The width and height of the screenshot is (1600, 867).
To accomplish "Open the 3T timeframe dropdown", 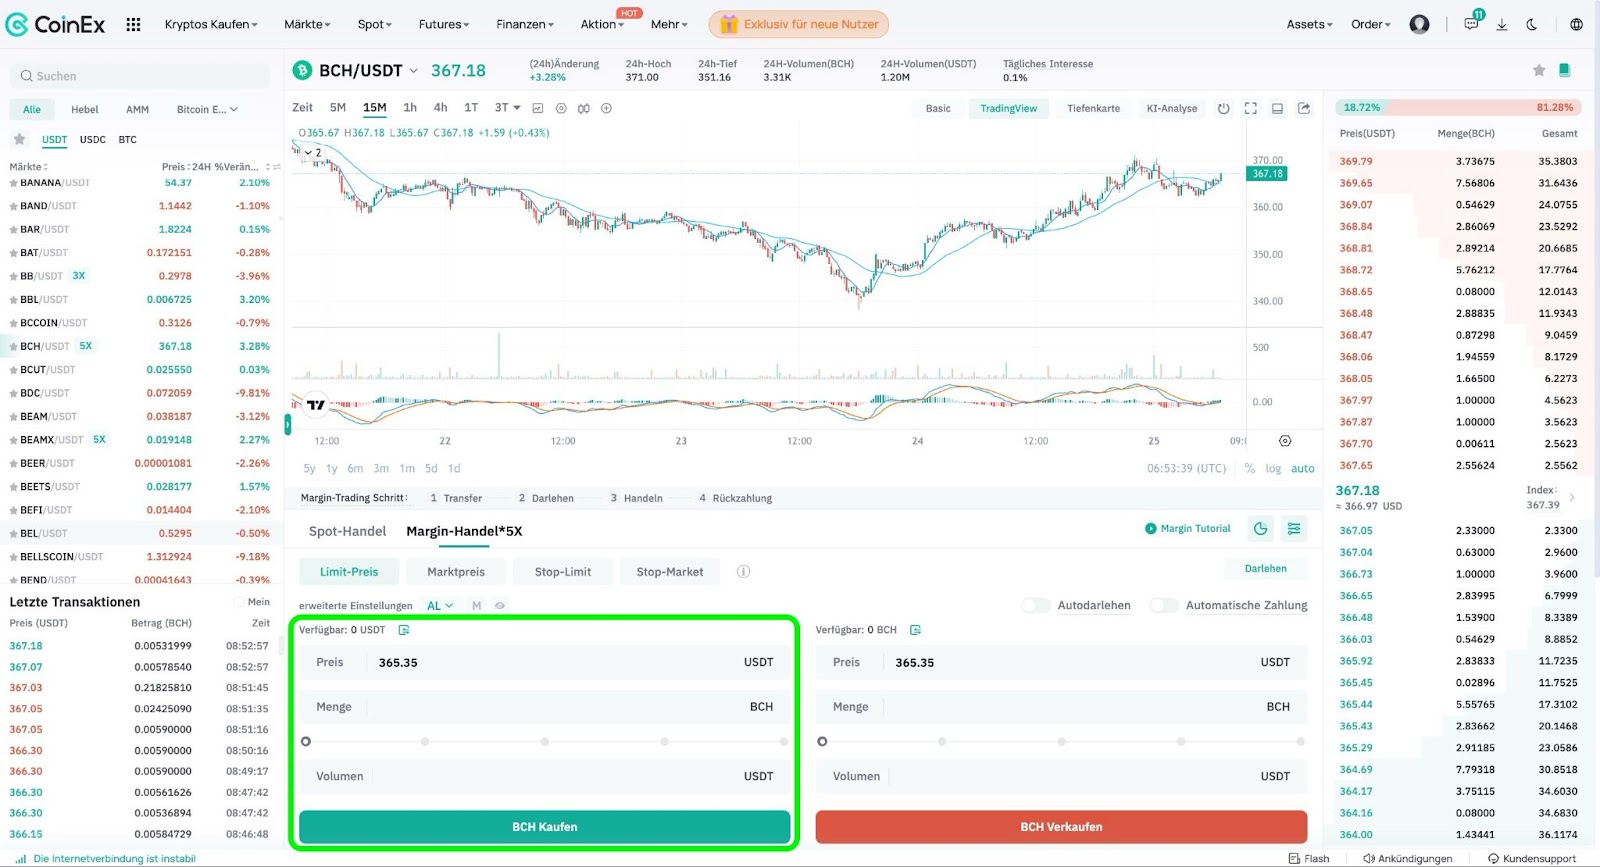I will point(507,108).
